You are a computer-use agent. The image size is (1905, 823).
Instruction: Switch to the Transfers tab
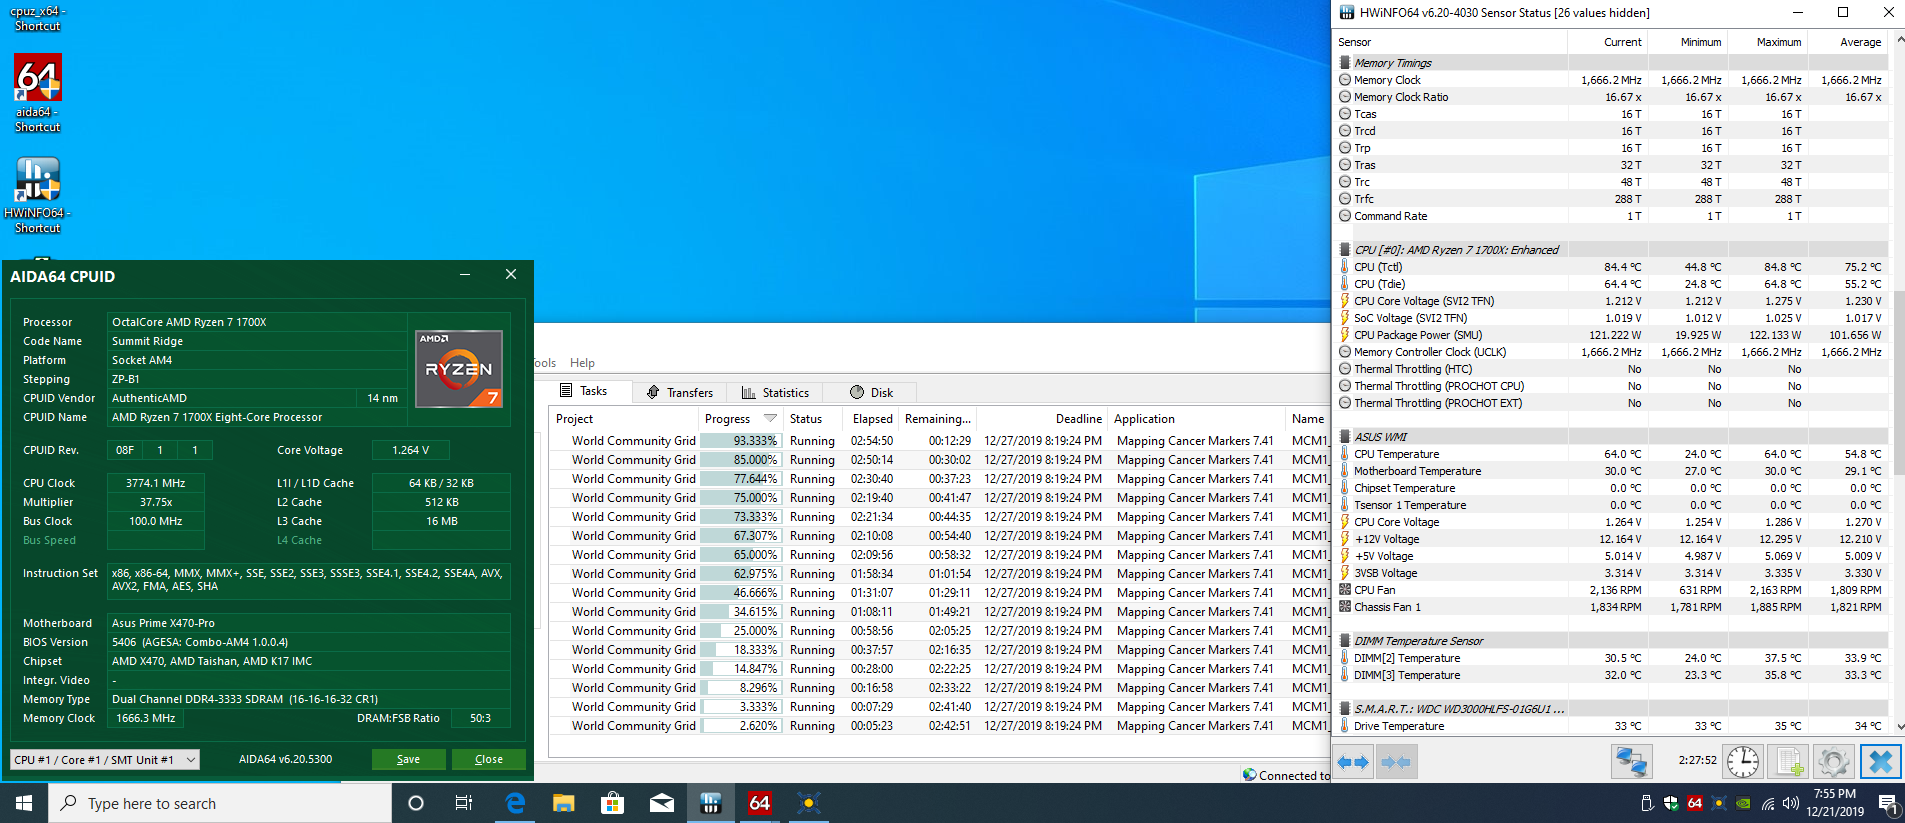[x=680, y=392]
